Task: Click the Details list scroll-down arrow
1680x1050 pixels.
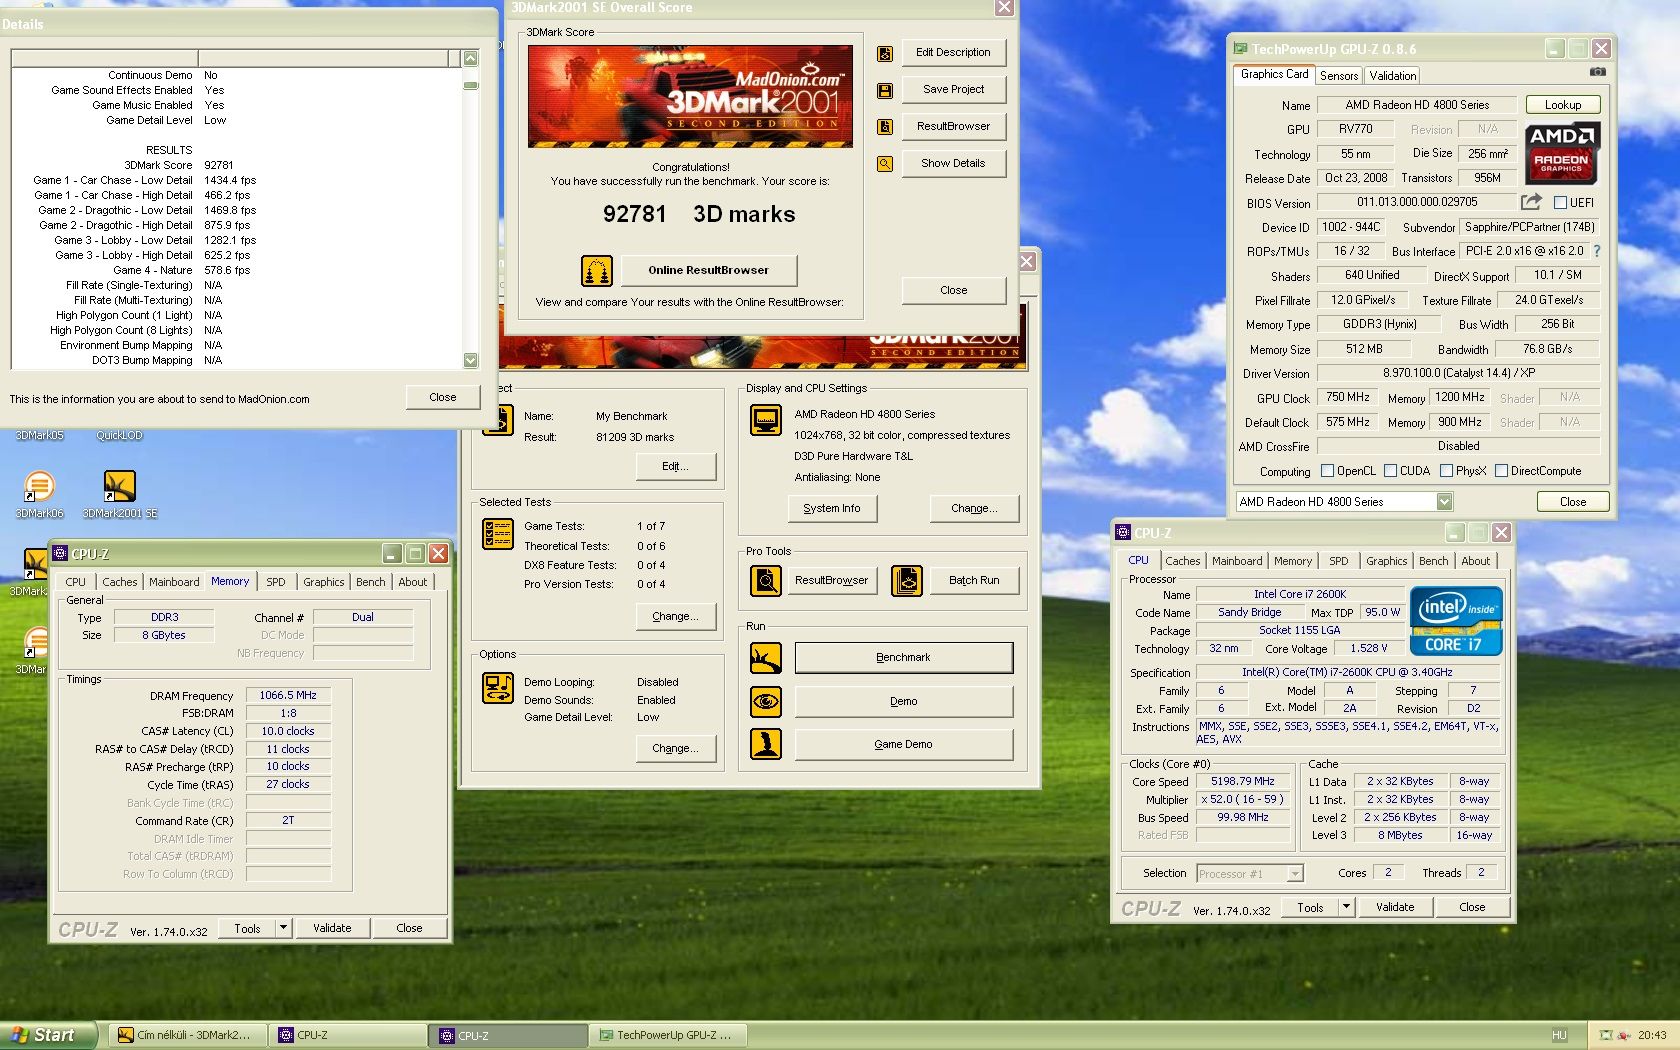Action: tap(471, 360)
